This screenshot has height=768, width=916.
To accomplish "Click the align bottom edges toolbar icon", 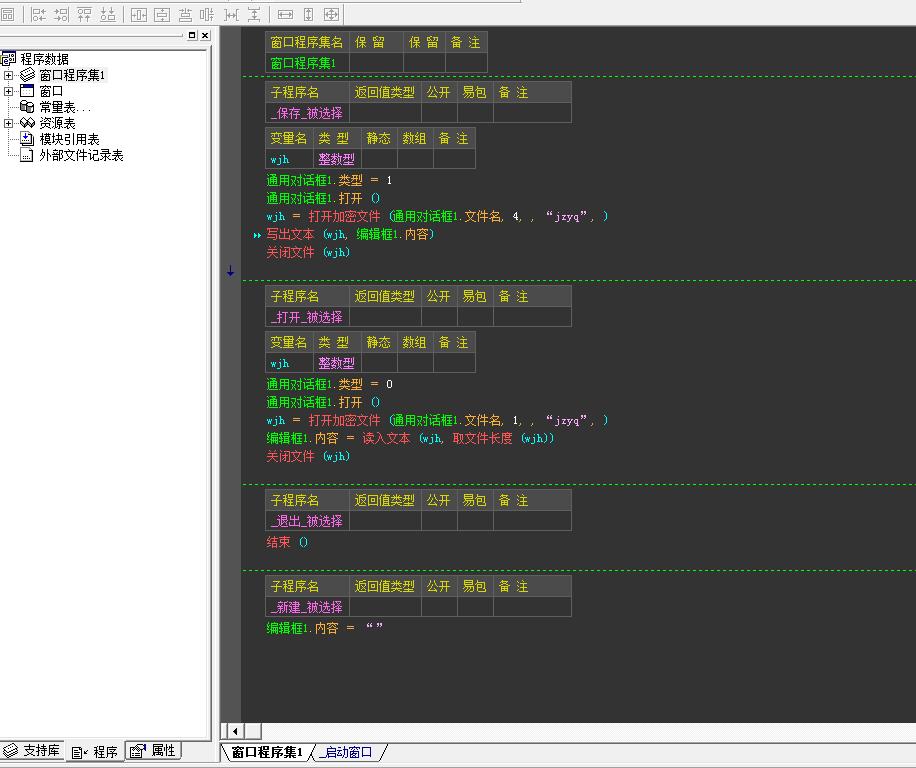I will [x=107, y=14].
